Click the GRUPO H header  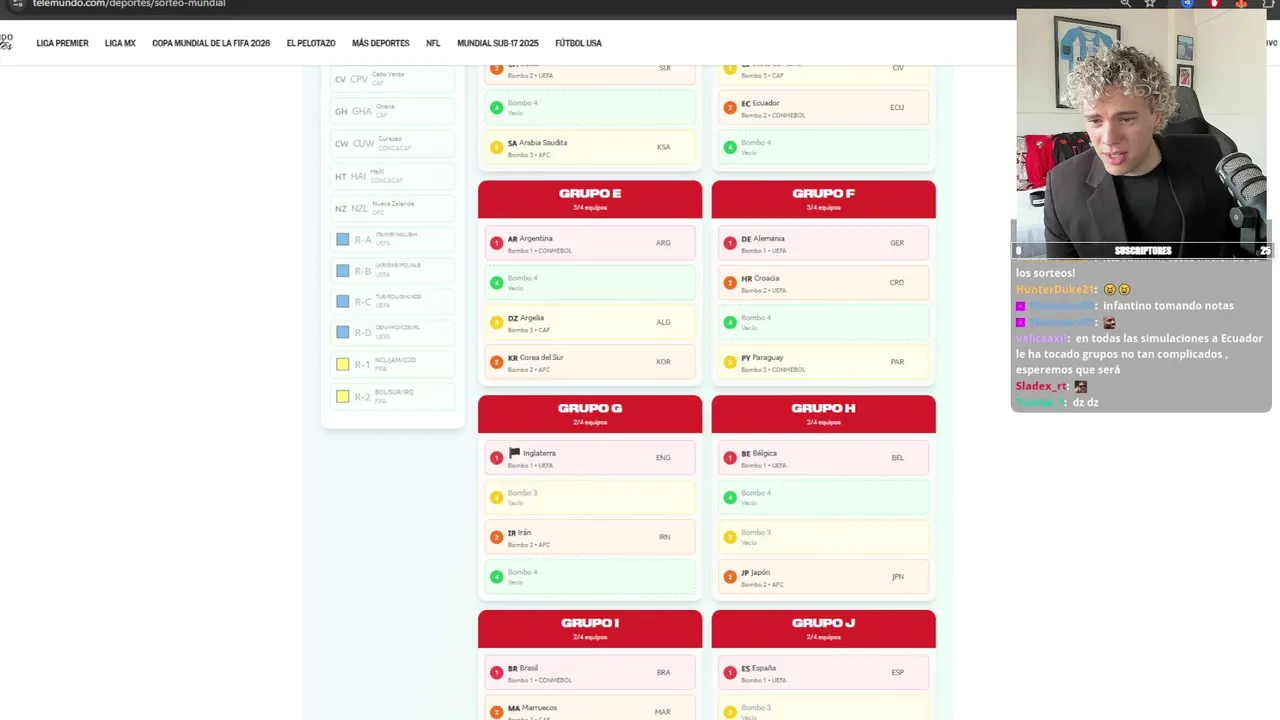[823, 414]
